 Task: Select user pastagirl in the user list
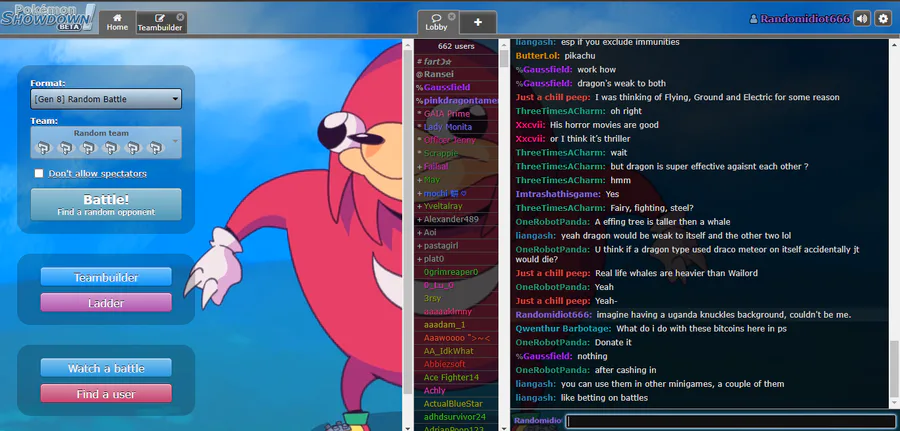(x=456, y=246)
